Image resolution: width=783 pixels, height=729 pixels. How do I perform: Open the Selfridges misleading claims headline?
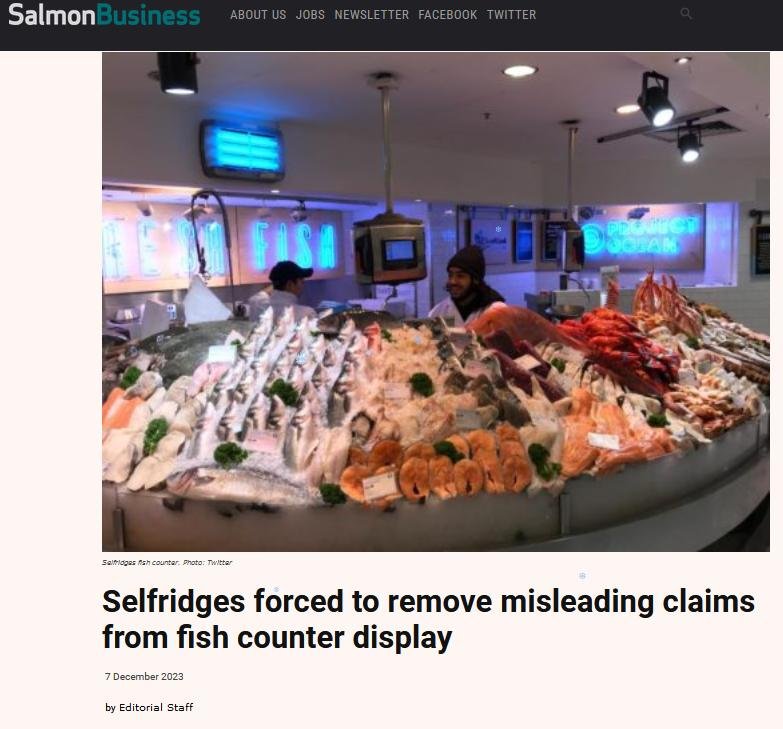tap(428, 619)
